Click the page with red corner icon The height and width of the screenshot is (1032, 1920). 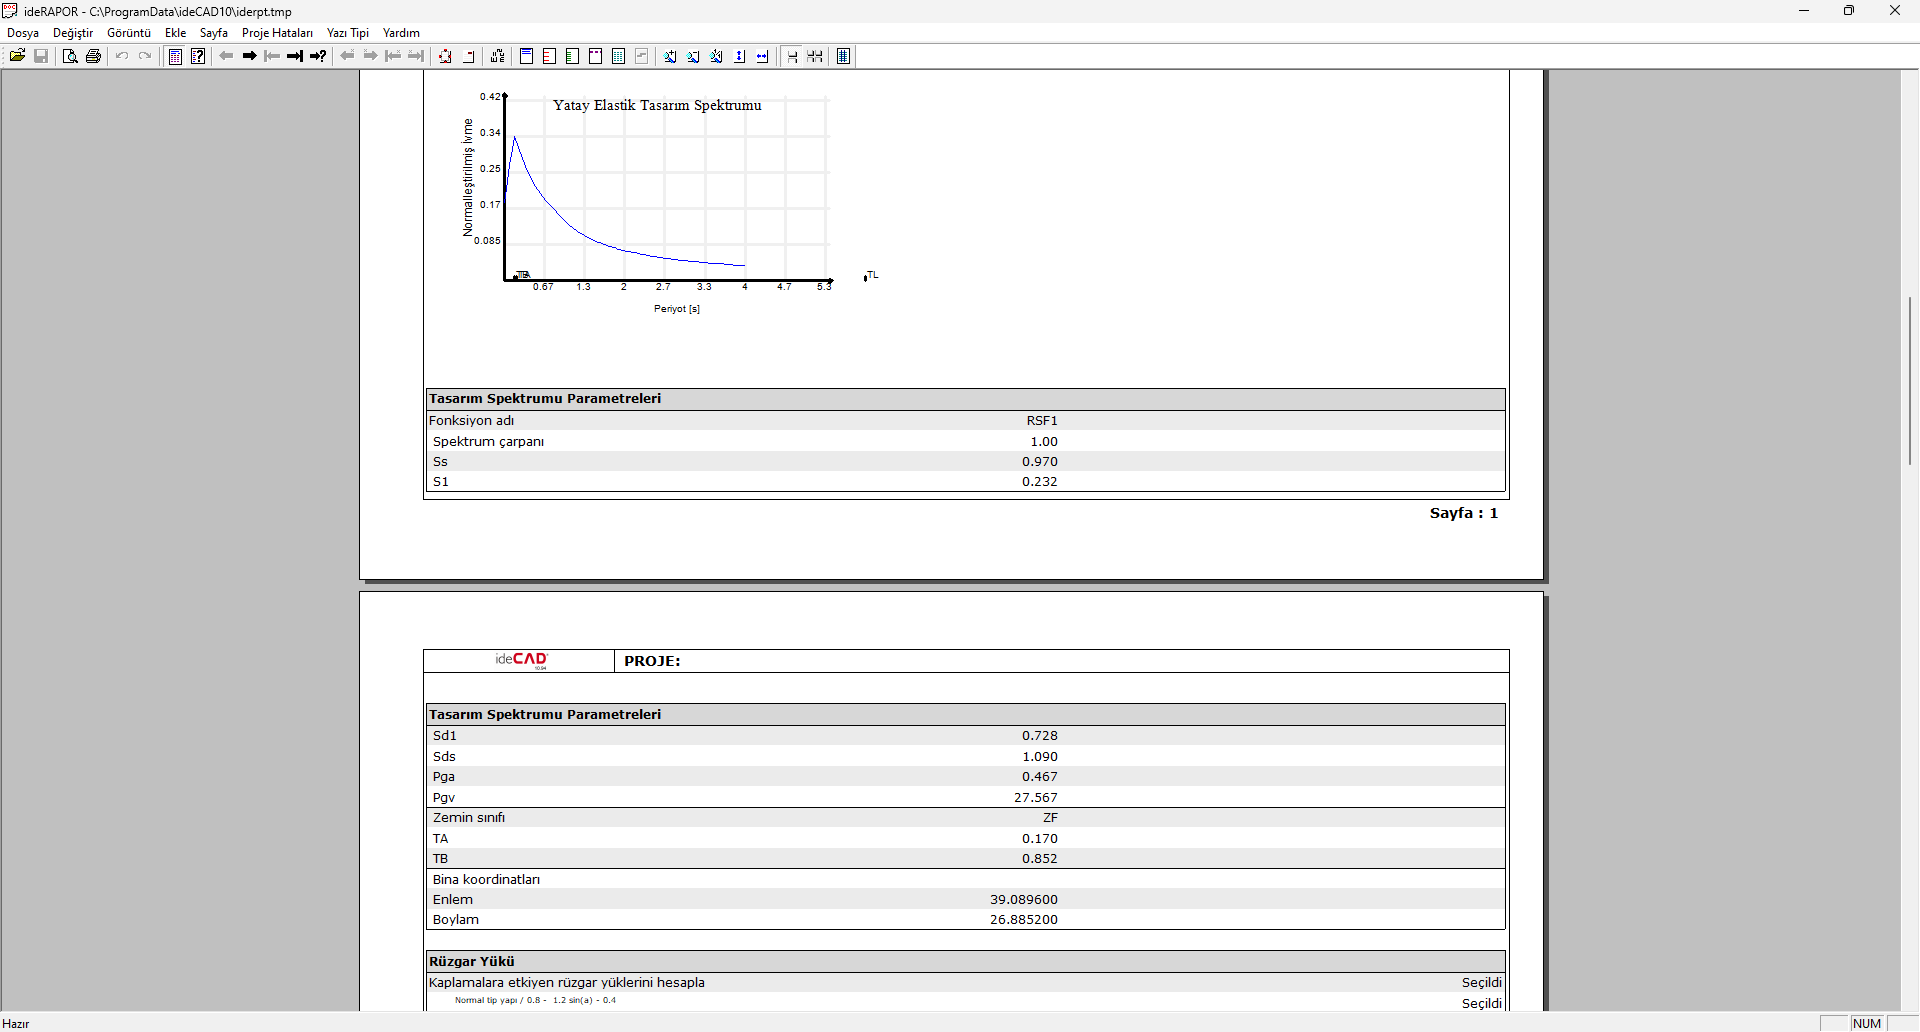[469, 56]
